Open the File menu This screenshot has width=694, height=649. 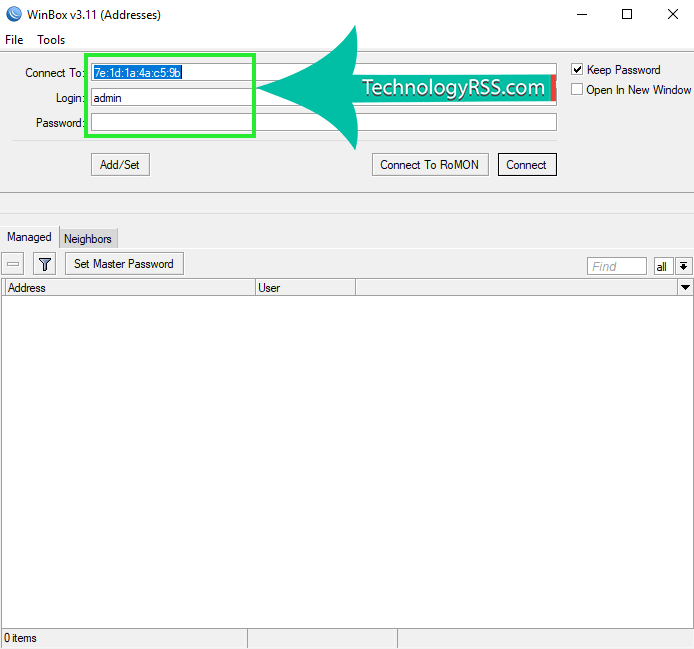coord(14,40)
